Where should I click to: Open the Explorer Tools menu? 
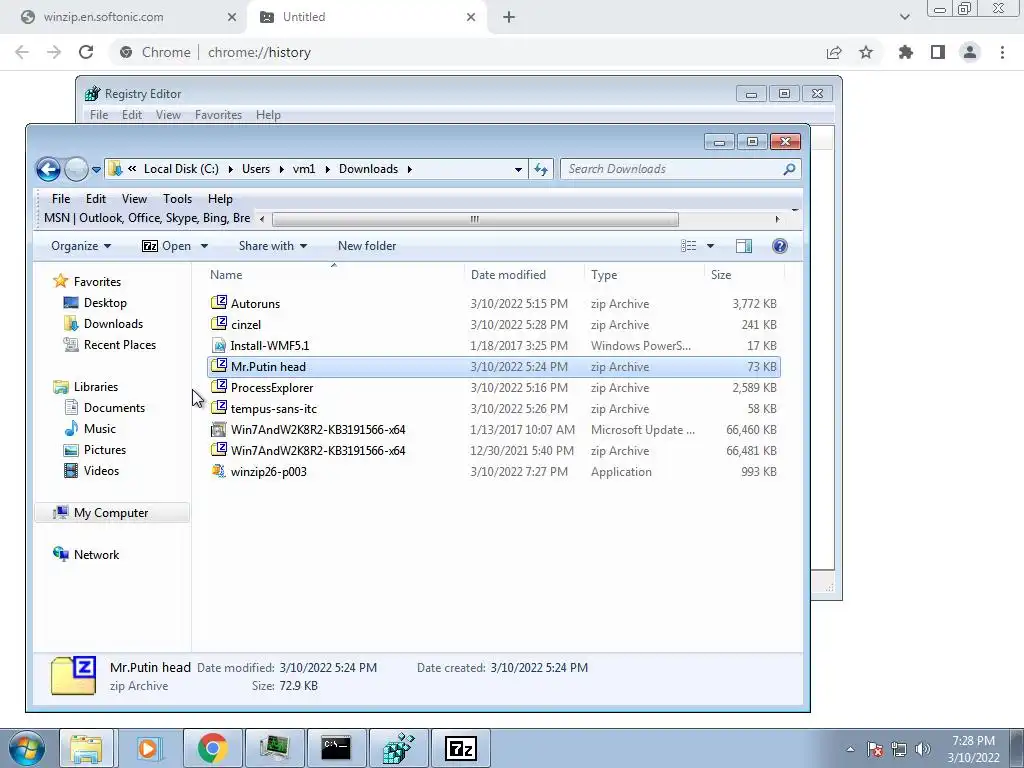click(x=177, y=199)
